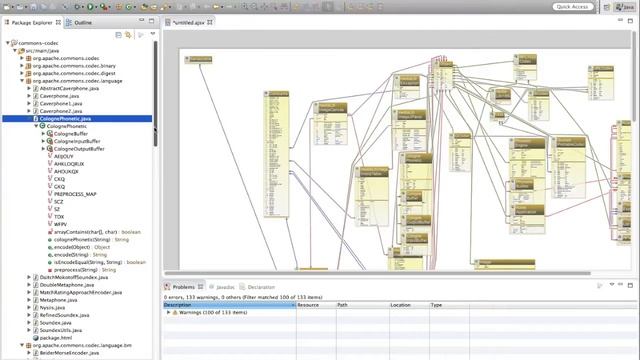Click the Search flashlight toolbar icon
Image resolution: width=640 pixels, height=360 pixels.
pyautogui.click(x=164, y=7)
